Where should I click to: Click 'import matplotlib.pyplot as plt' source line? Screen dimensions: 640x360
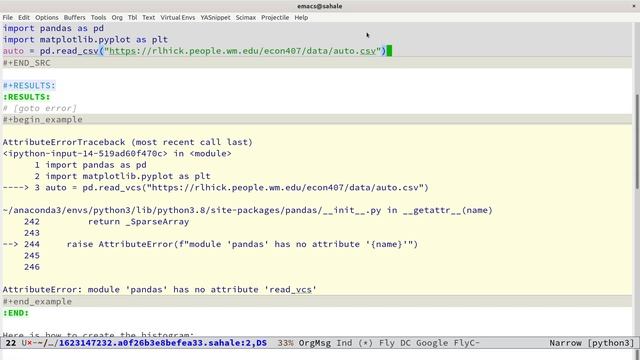pyautogui.click(x=85, y=40)
